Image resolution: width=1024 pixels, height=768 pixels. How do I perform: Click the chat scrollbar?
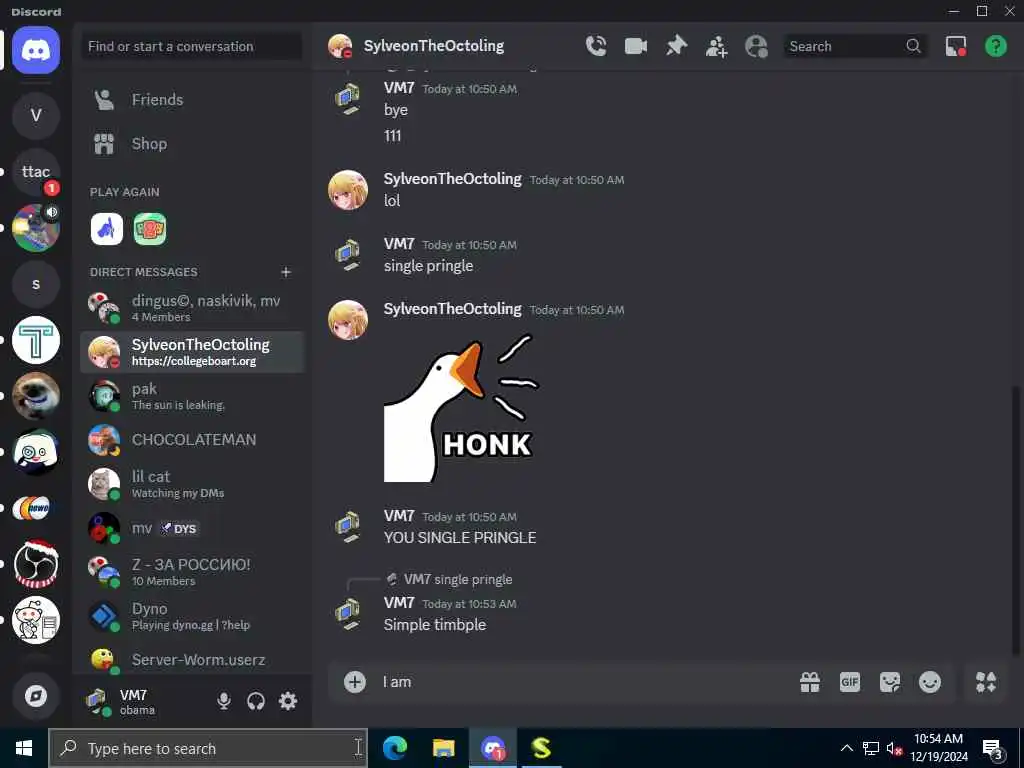(1015, 519)
